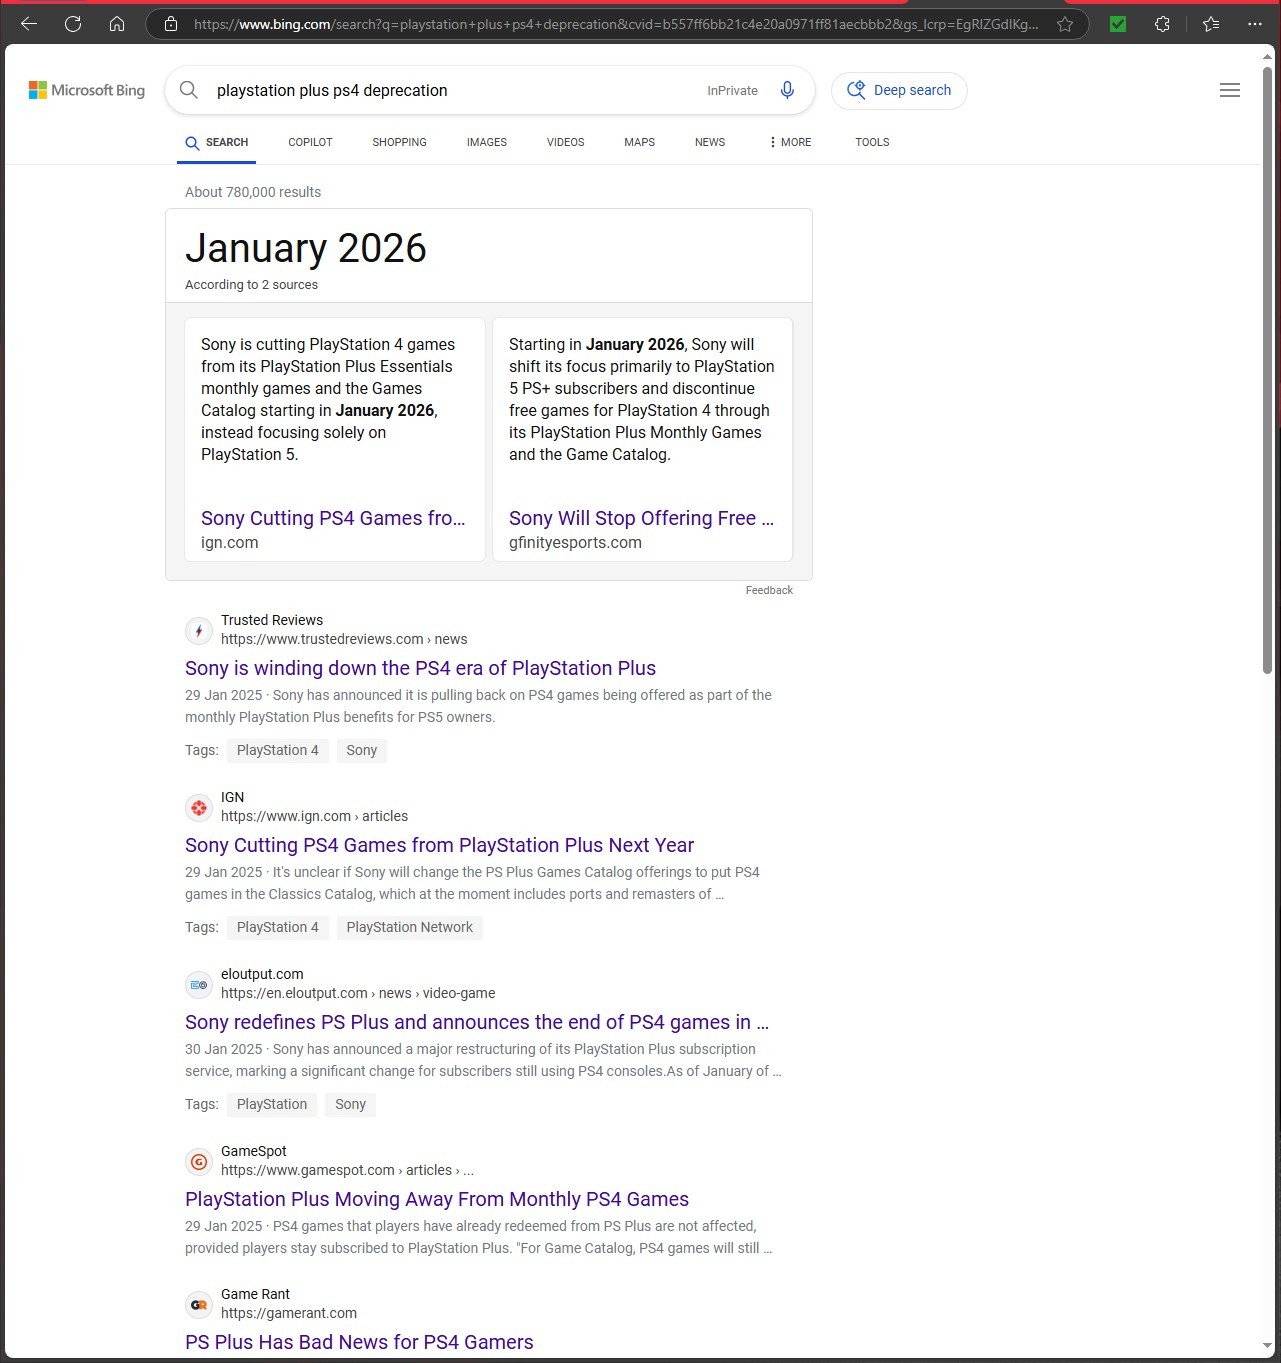Open the Bing hamburger menu
1281x1363 pixels.
pos(1230,90)
